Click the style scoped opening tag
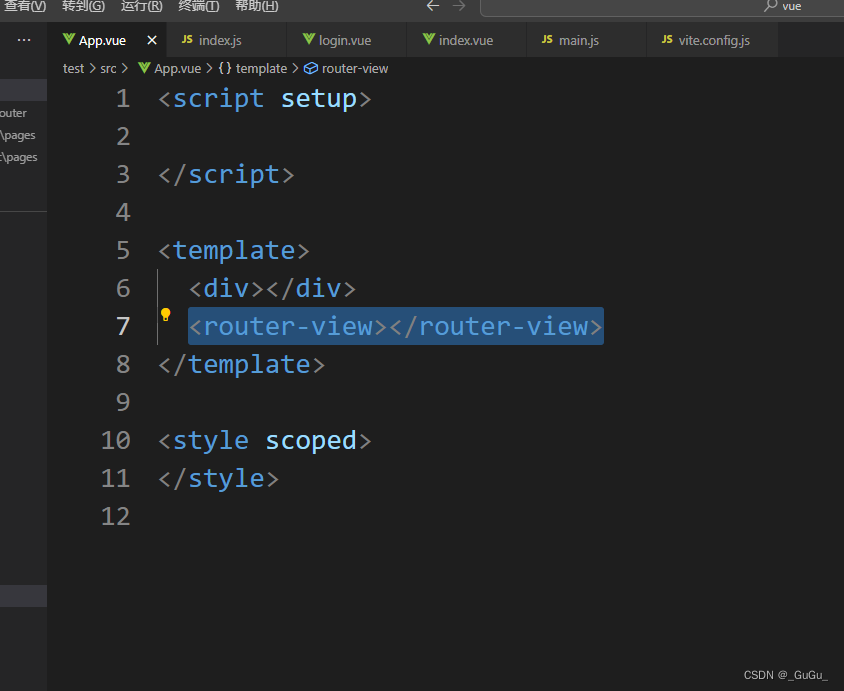Screen dimensions: 844x691 265,441
